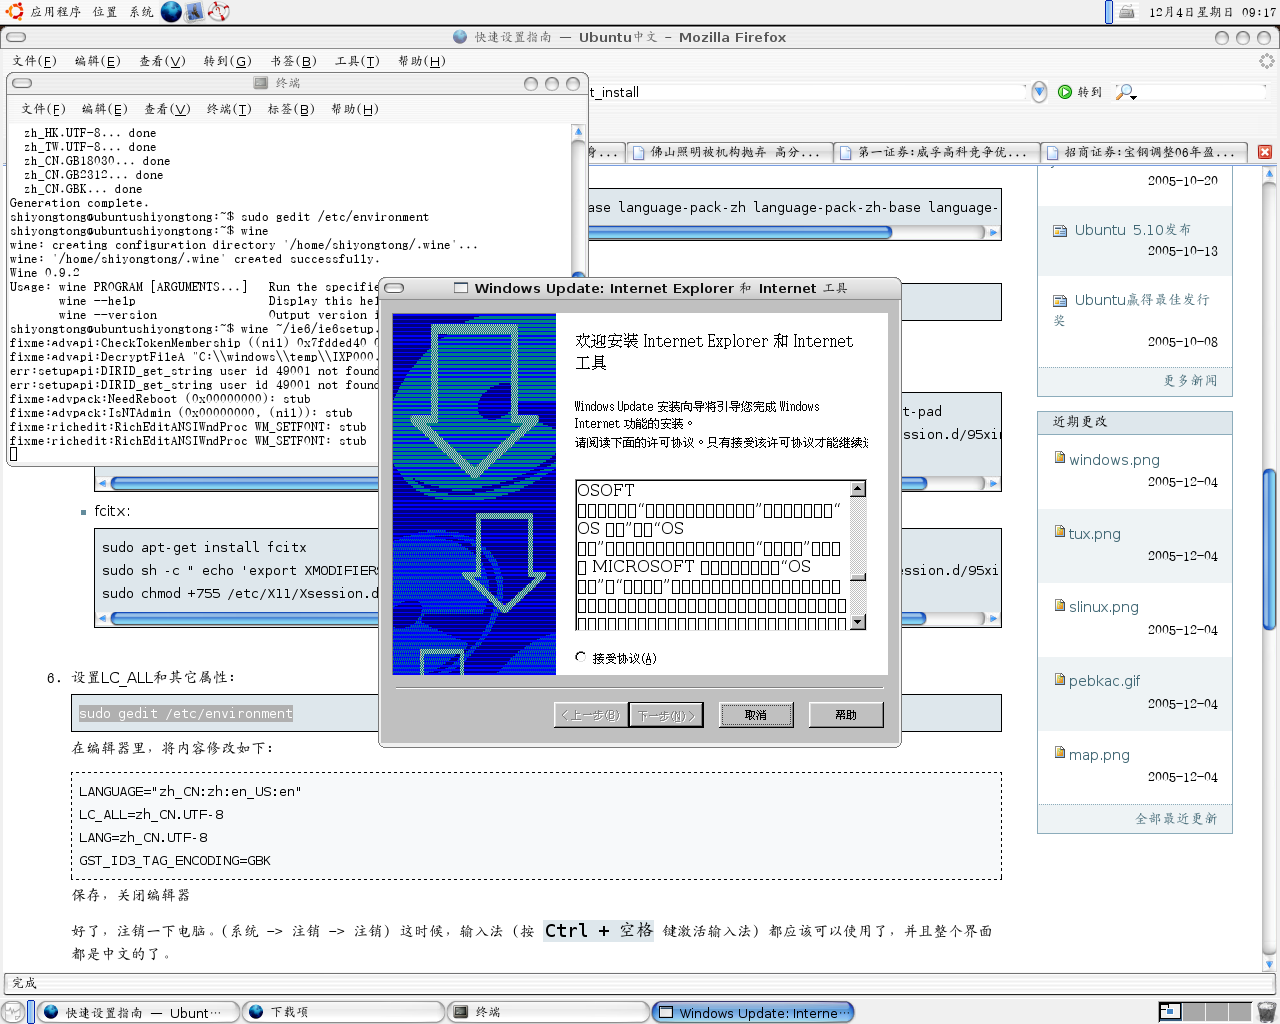
Task: Switch to 下载项 taskbar window
Action: pyautogui.click(x=344, y=1012)
